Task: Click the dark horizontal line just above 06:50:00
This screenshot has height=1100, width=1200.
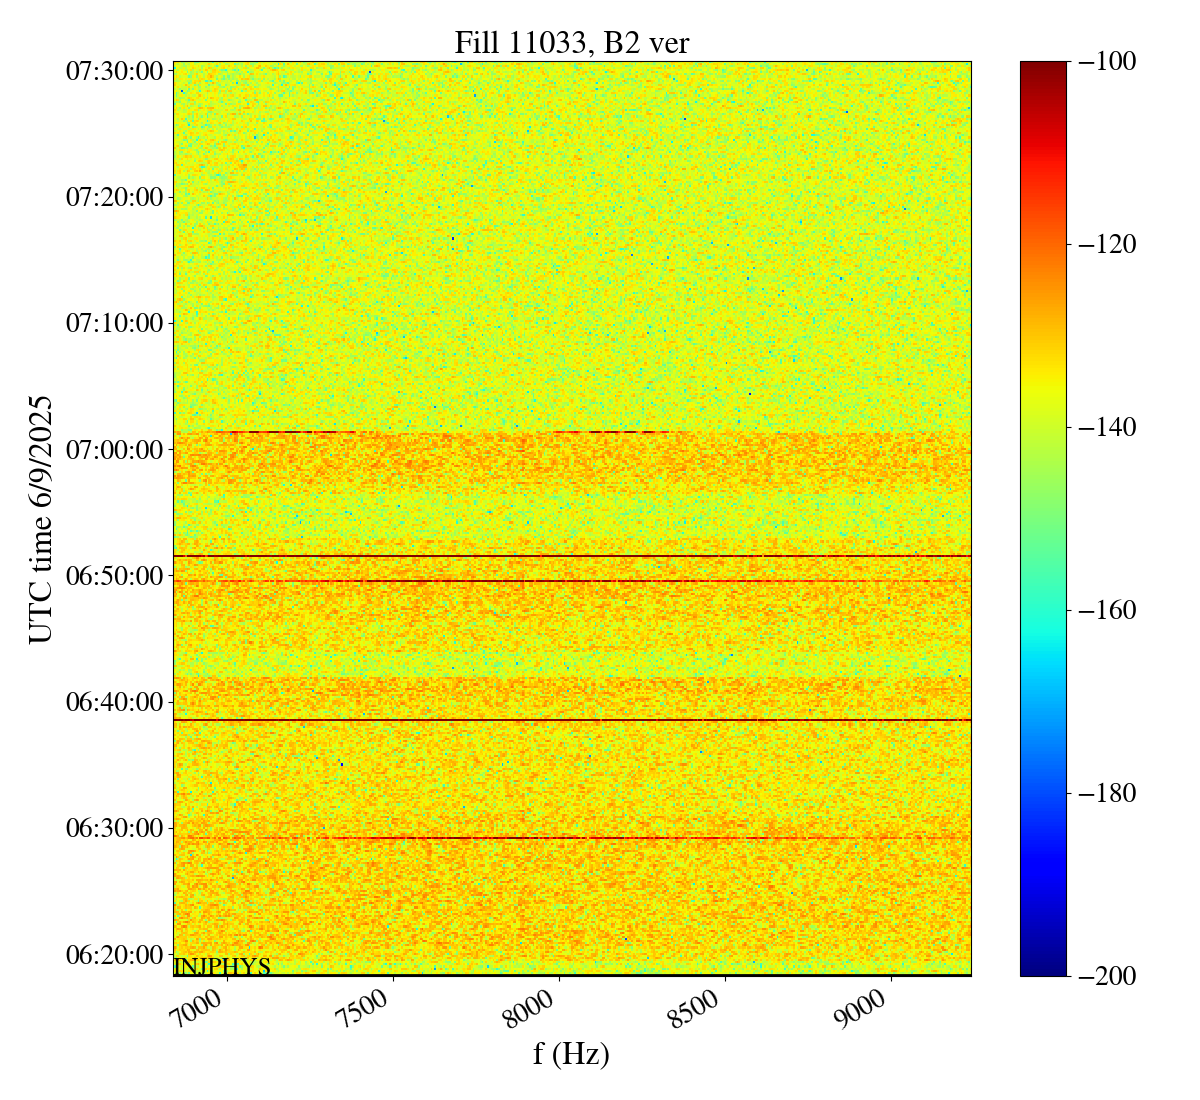Action: (x=571, y=556)
